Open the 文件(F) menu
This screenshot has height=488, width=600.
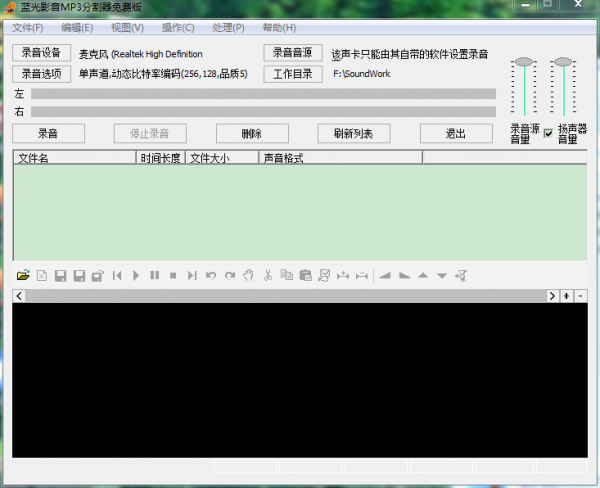[x=27, y=27]
